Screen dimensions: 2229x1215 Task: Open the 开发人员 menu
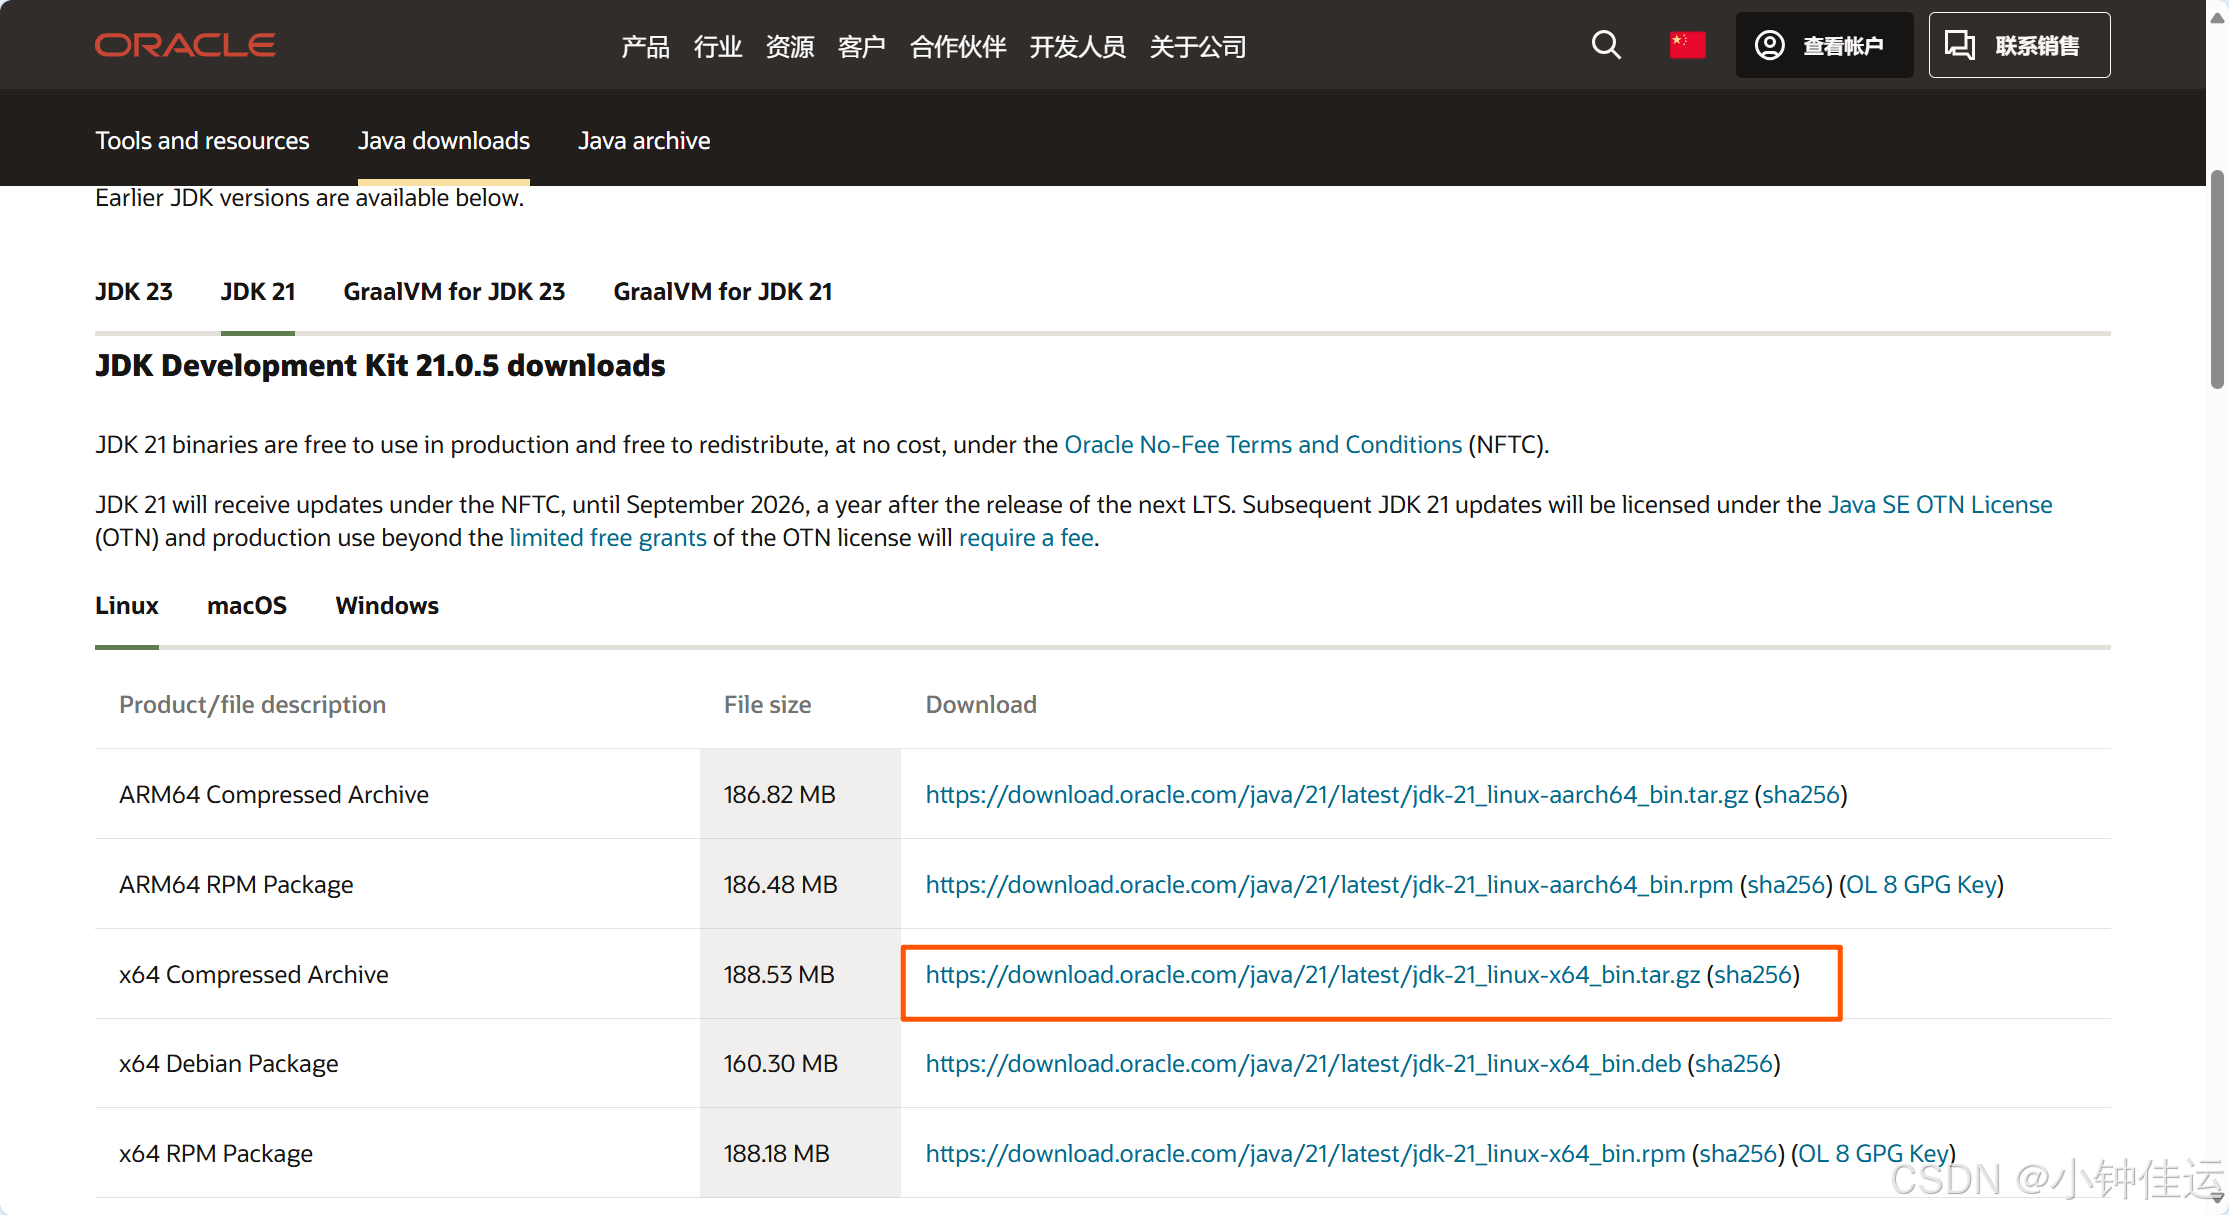click(x=1077, y=46)
